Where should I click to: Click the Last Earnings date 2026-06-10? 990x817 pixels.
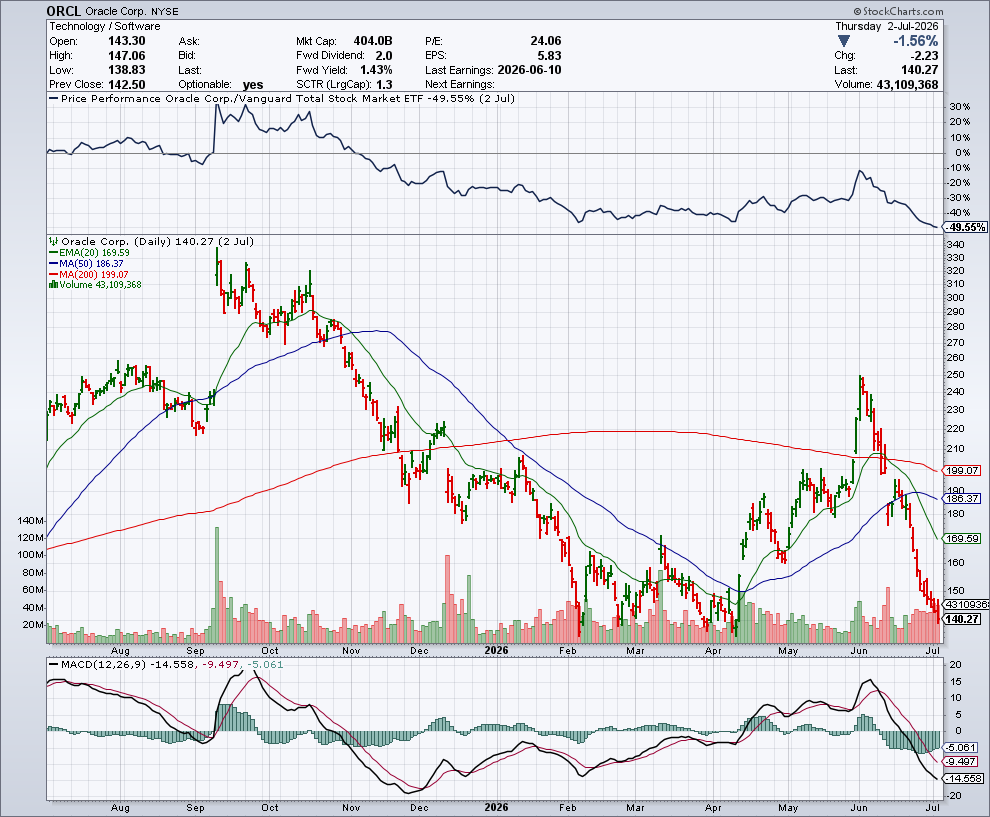coord(529,70)
